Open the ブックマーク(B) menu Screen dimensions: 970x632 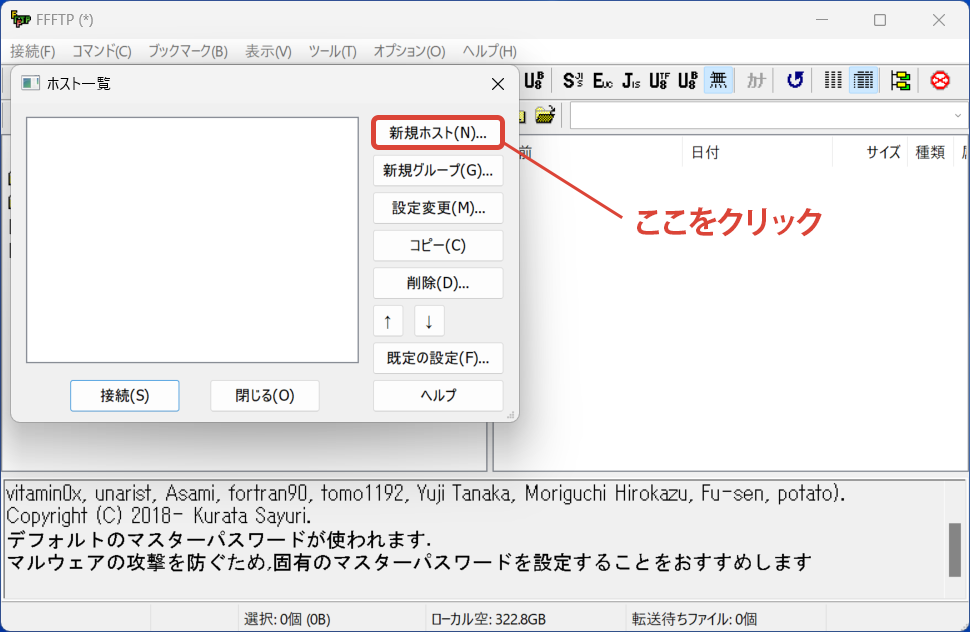188,51
